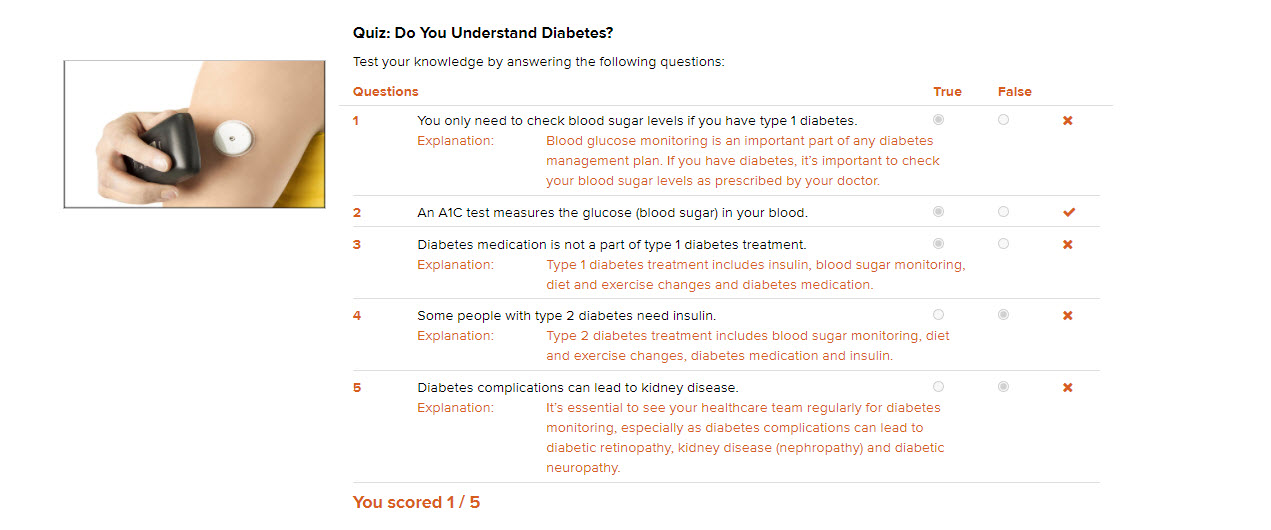Select False for type 2 insulin question
Image resolution: width=1271 pixels, height=530 pixels.
coord(1003,315)
